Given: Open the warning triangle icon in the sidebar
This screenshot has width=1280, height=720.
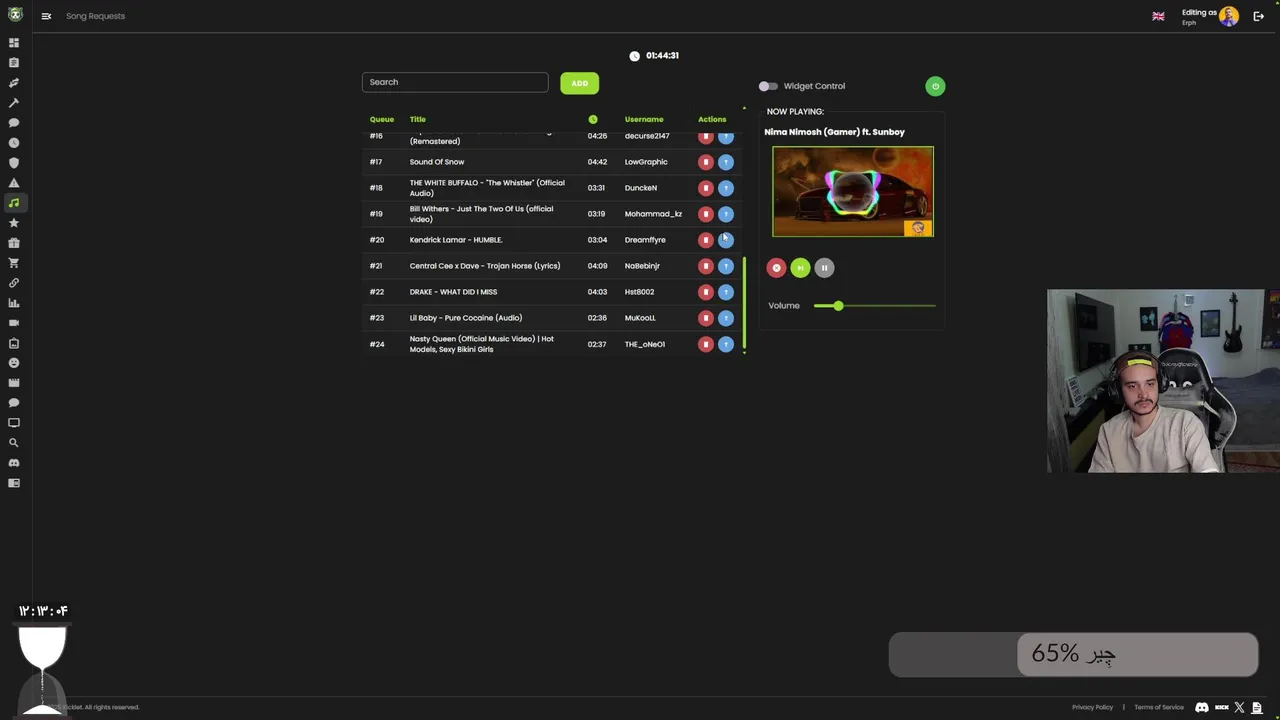Looking at the screenshot, I should 14,183.
